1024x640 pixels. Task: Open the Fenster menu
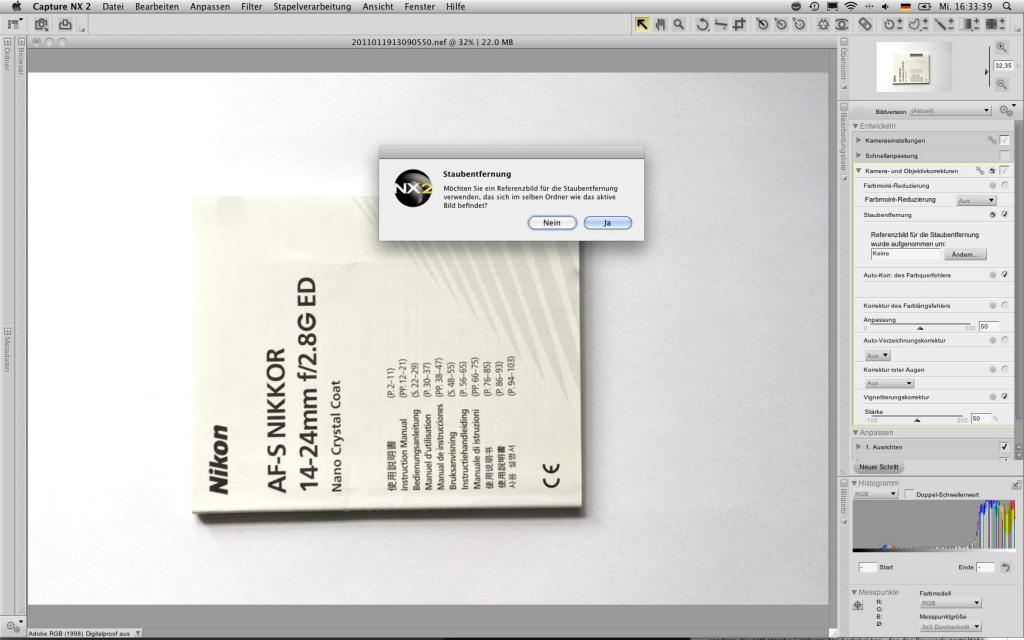tap(419, 7)
